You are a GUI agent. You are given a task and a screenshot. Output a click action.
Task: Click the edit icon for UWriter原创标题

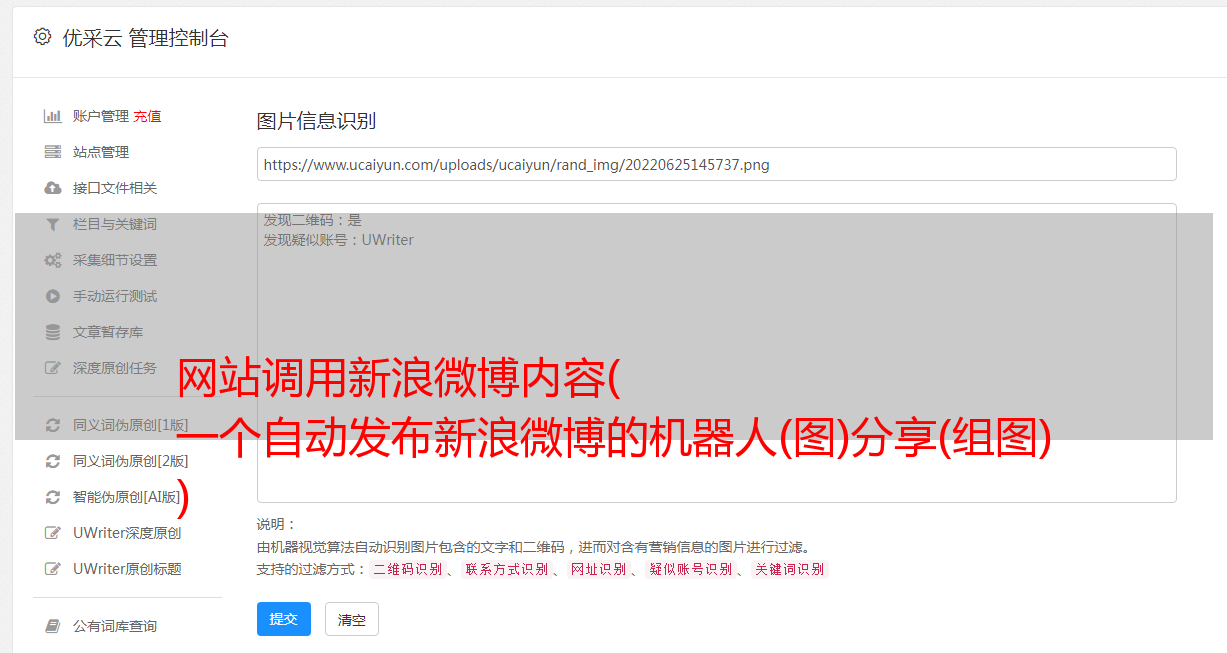coord(53,569)
